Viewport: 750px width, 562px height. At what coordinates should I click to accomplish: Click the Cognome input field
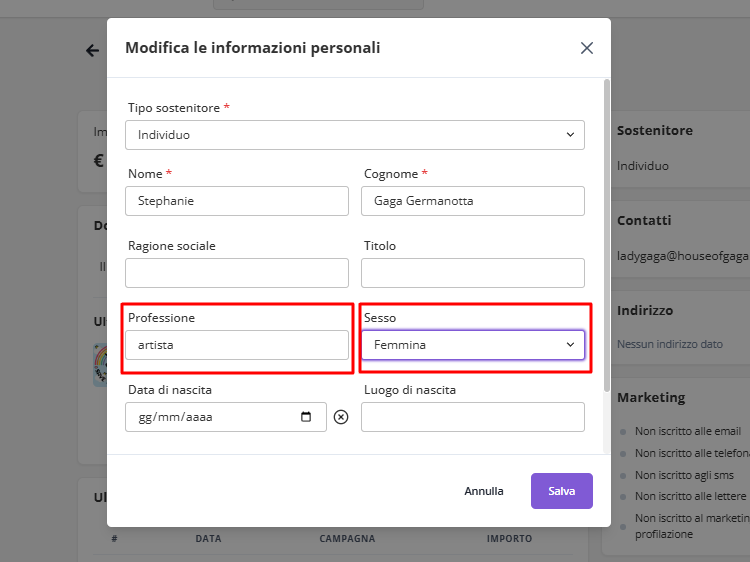pos(473,201)
